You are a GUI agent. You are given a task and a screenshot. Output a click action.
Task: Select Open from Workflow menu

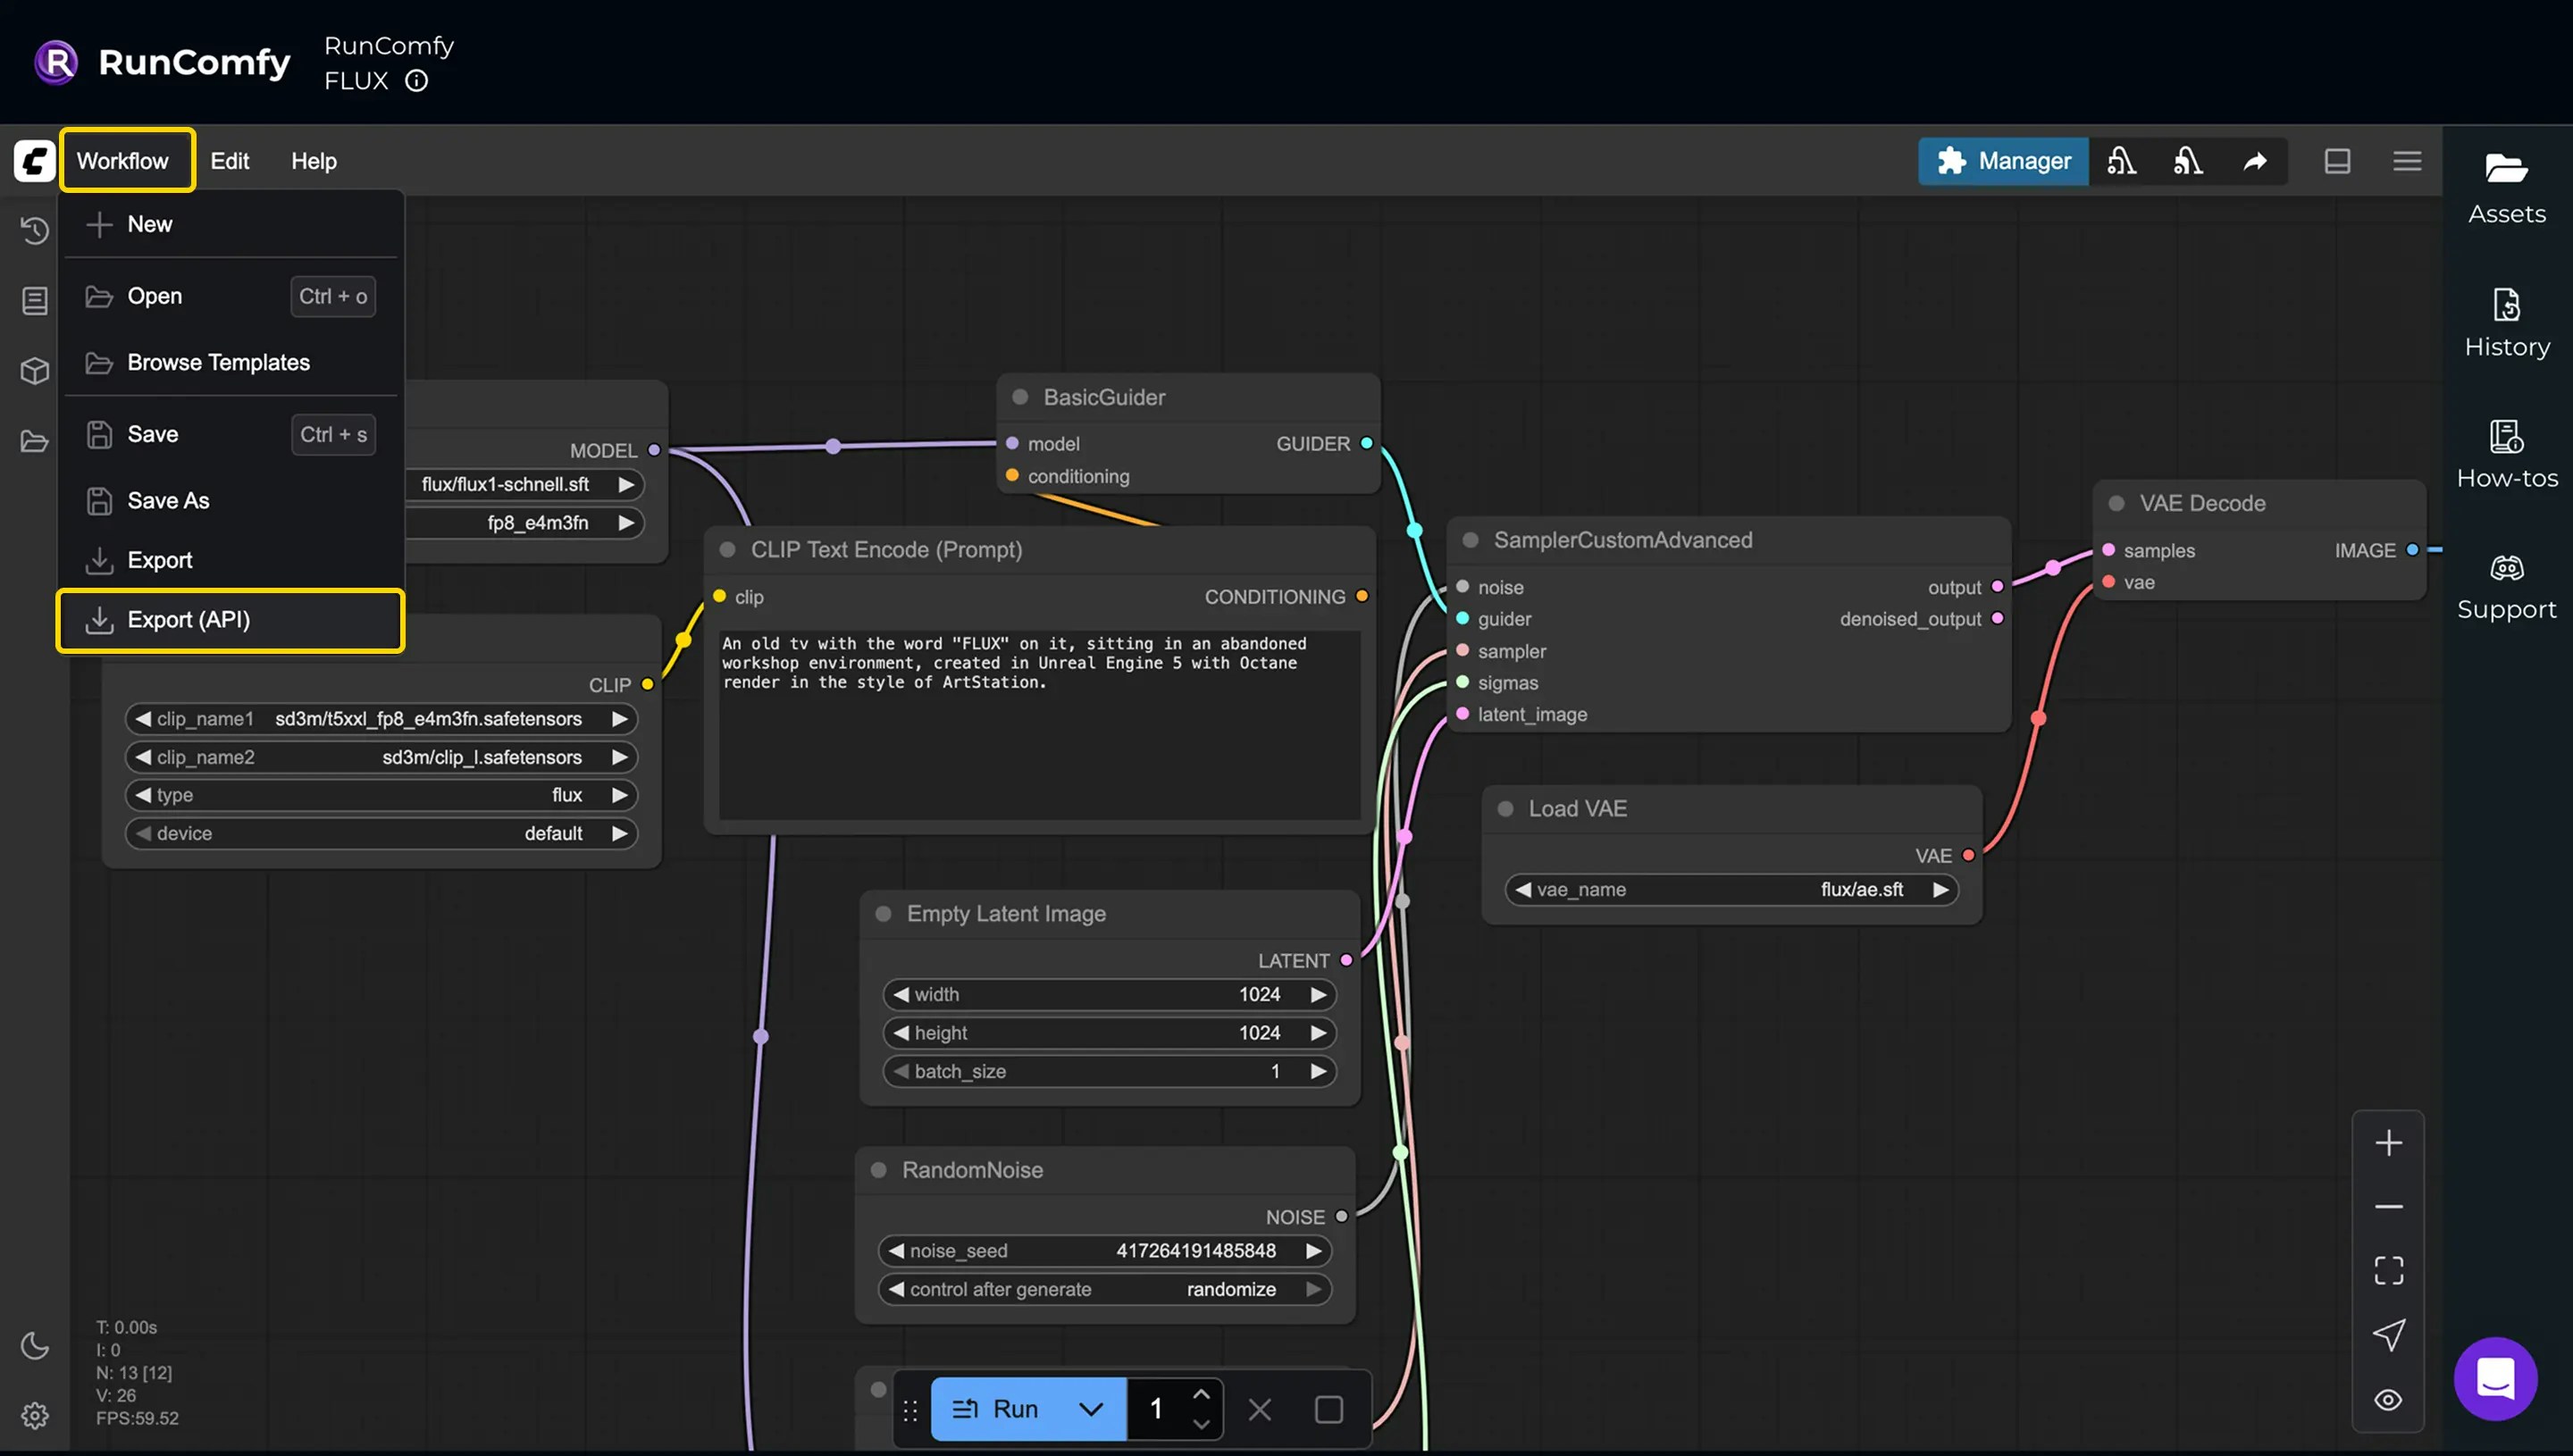pos(231,296)
